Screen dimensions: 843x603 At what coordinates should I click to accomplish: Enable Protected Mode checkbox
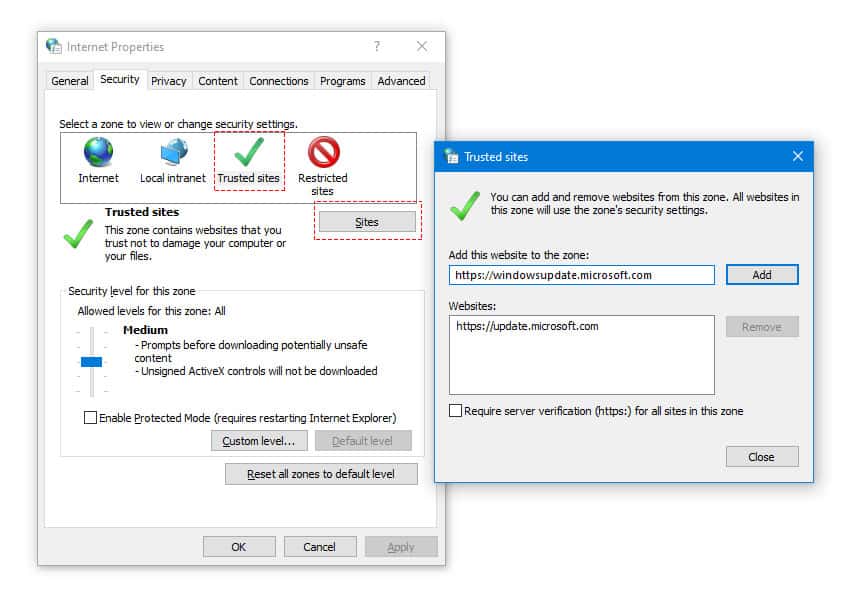click(x=90, y=418)
